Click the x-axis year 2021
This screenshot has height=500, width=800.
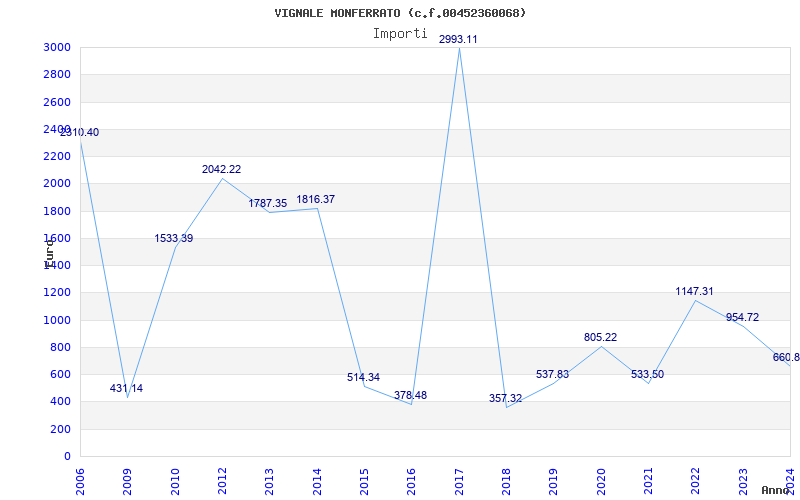pyautogui.click(x=648, y=480)
